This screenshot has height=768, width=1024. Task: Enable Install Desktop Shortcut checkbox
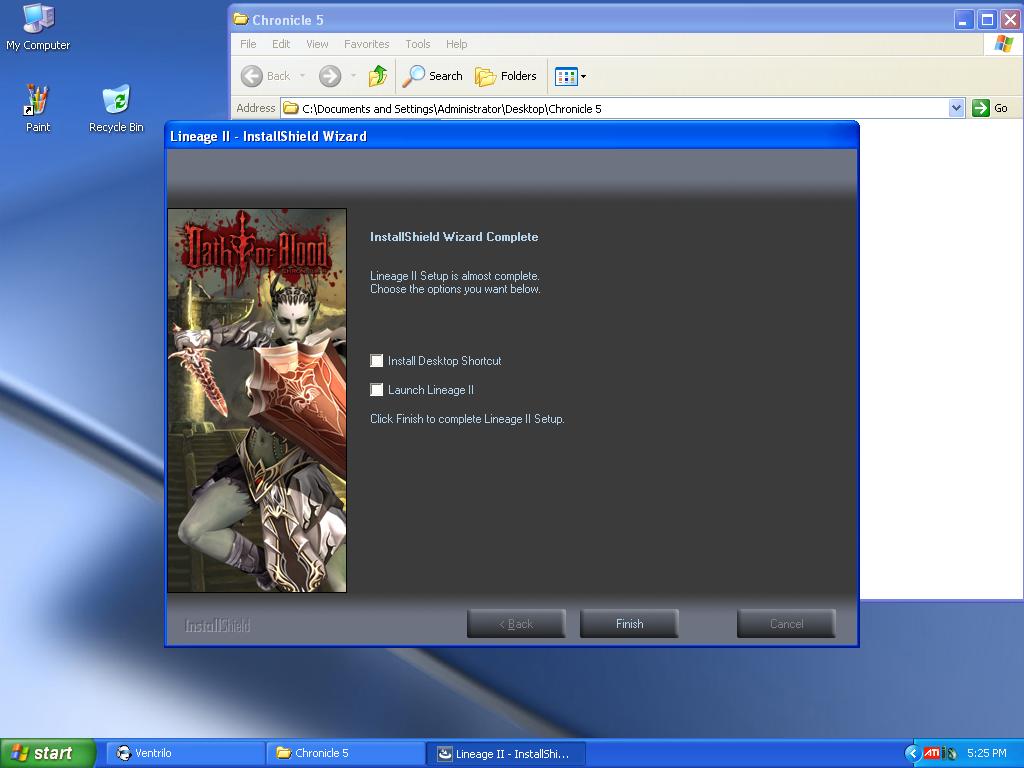(377, 361)
